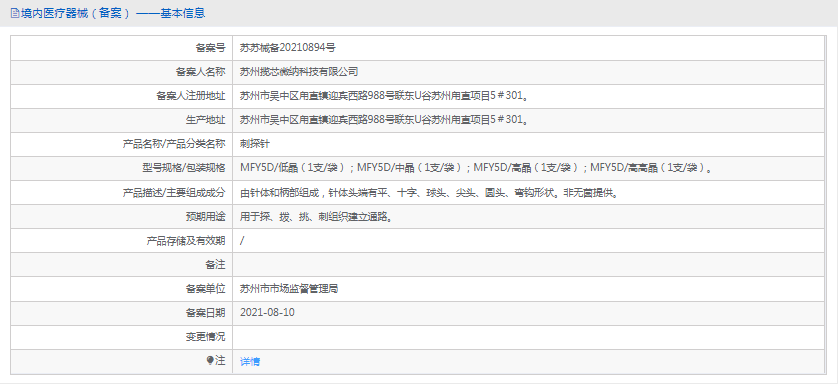Click the 产品存储及有效期 slash value

[242, 240]
